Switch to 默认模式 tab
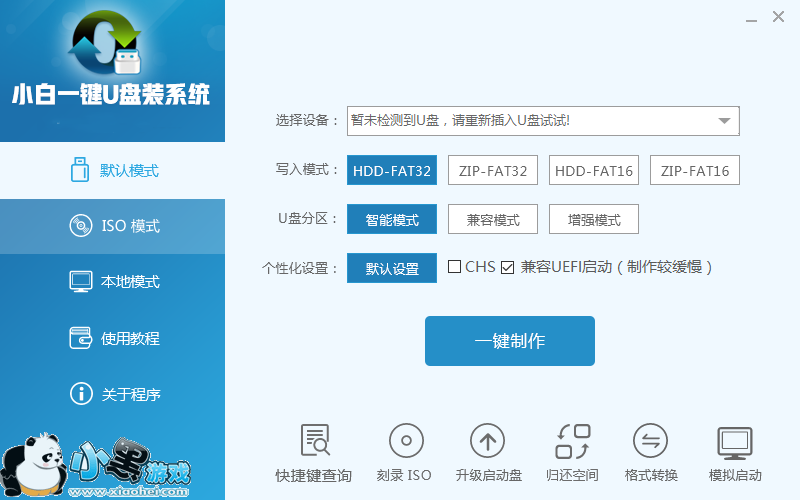The width and height of the screenshot is (800, 500). [112, 170]
